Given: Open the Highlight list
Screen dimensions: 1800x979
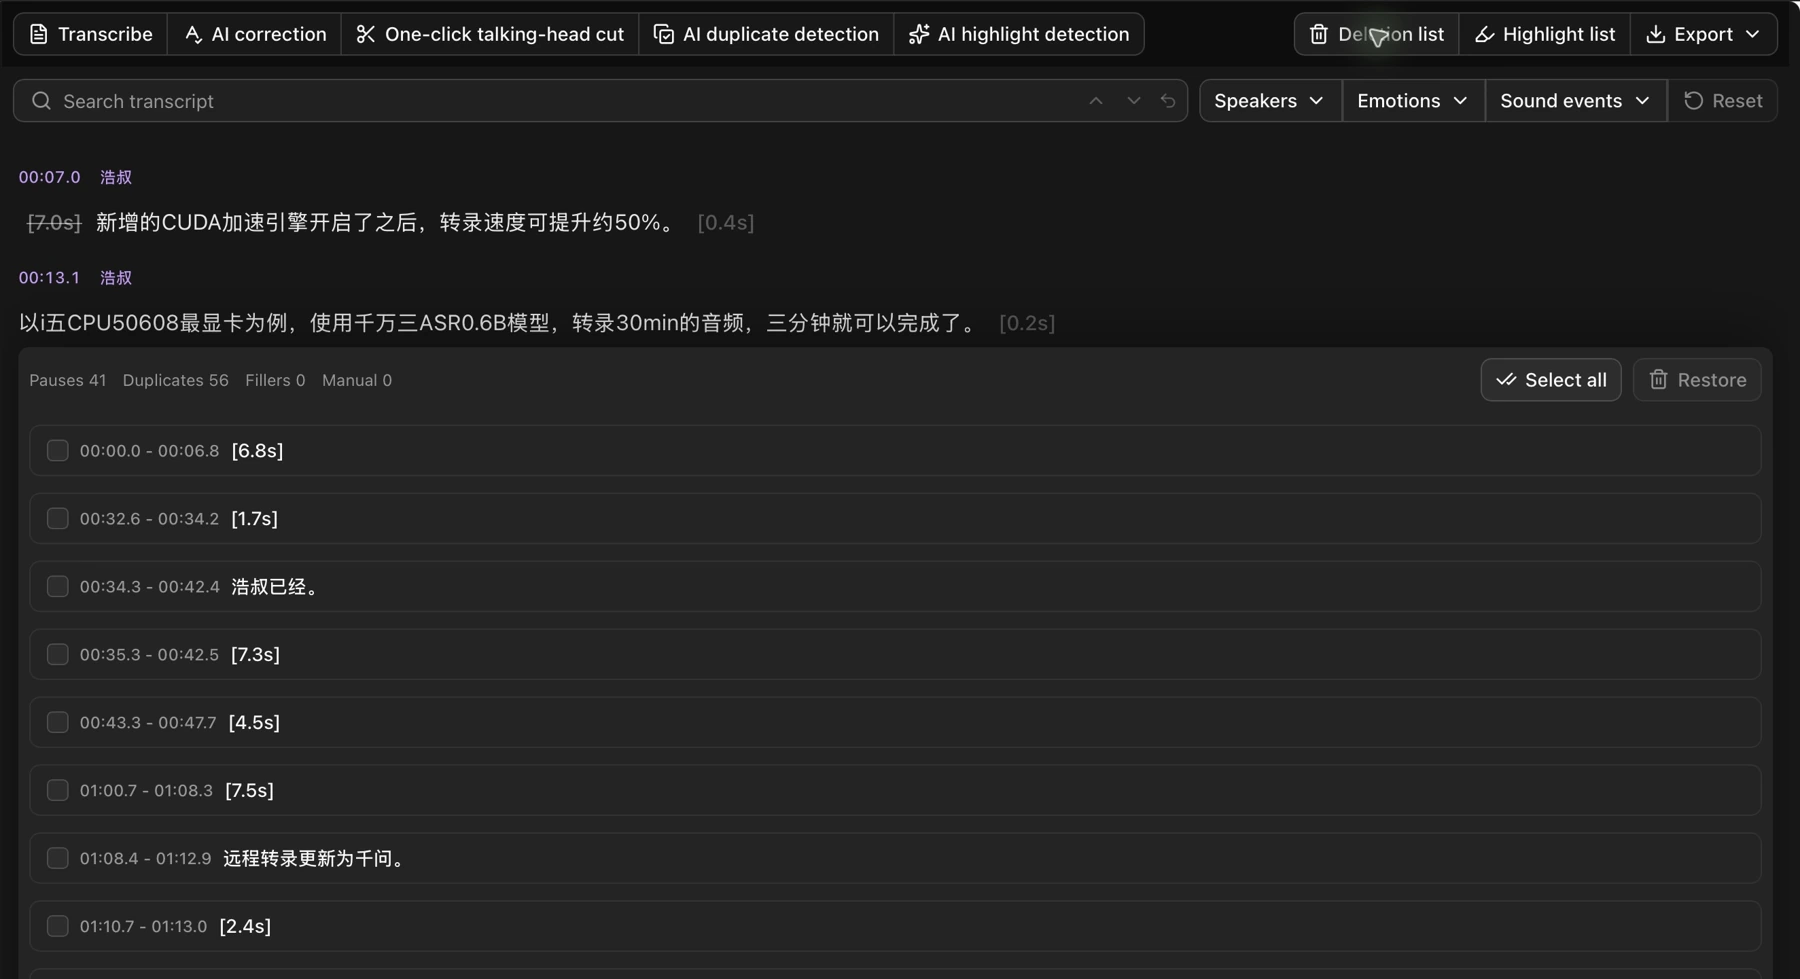Looking at the screenshot, I should (1545, 34).
